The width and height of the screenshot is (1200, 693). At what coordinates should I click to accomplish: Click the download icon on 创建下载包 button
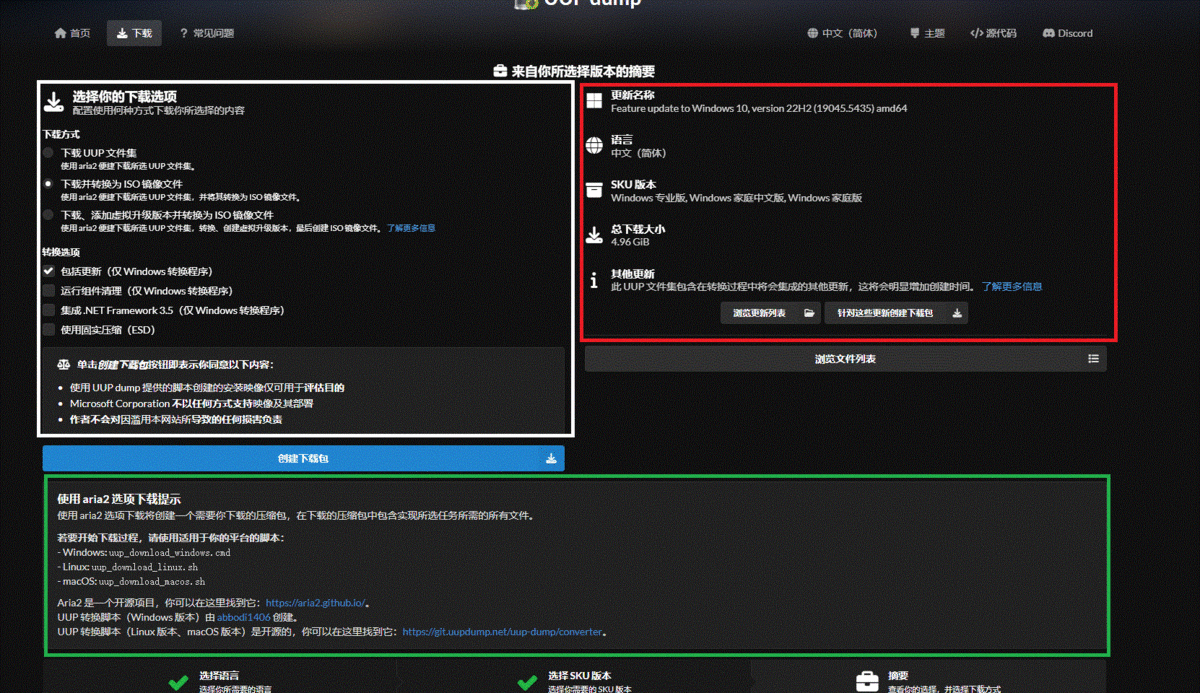(551, 459)
